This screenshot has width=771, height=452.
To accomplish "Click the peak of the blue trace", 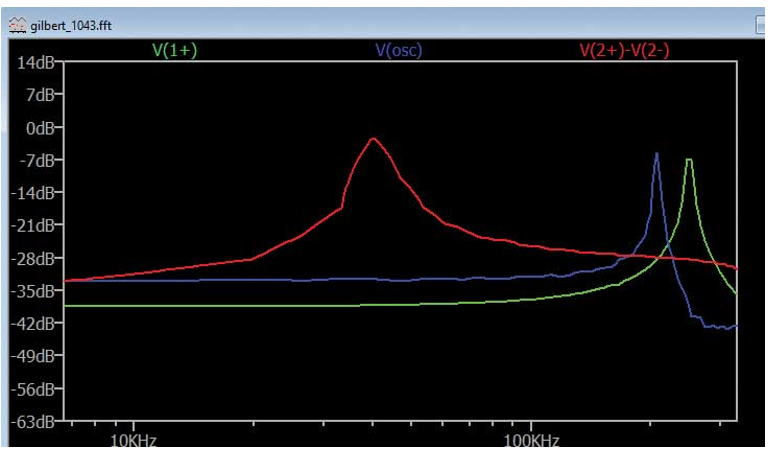I will click(656, 154).
